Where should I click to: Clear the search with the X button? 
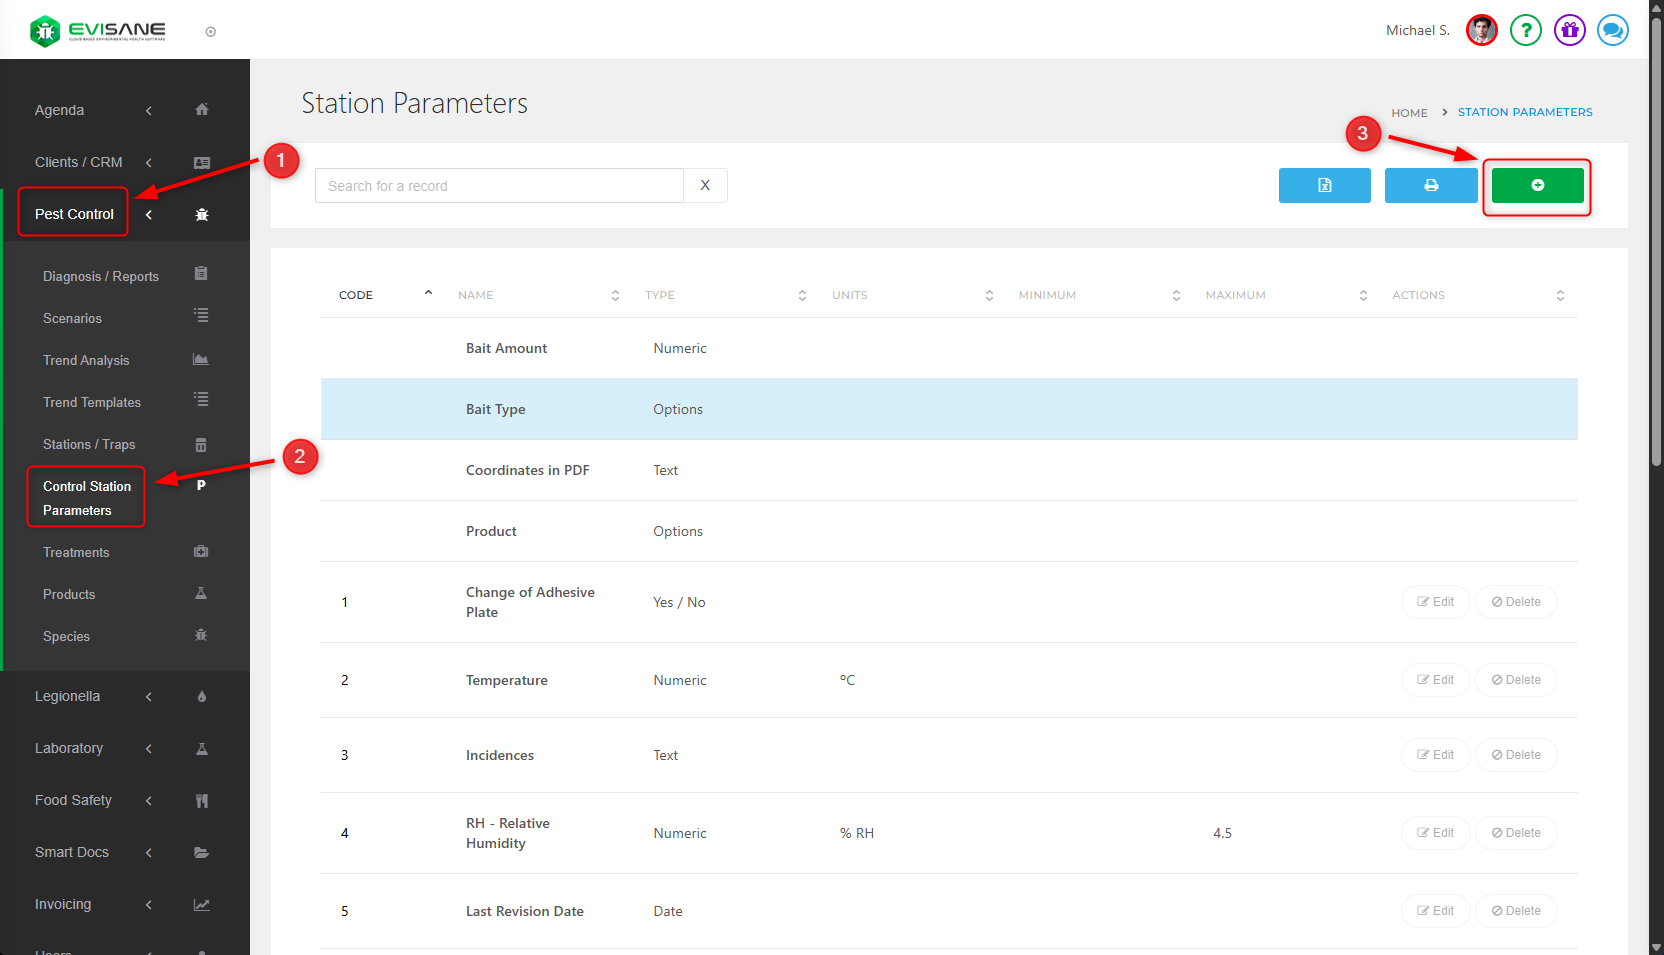point(705,185)
